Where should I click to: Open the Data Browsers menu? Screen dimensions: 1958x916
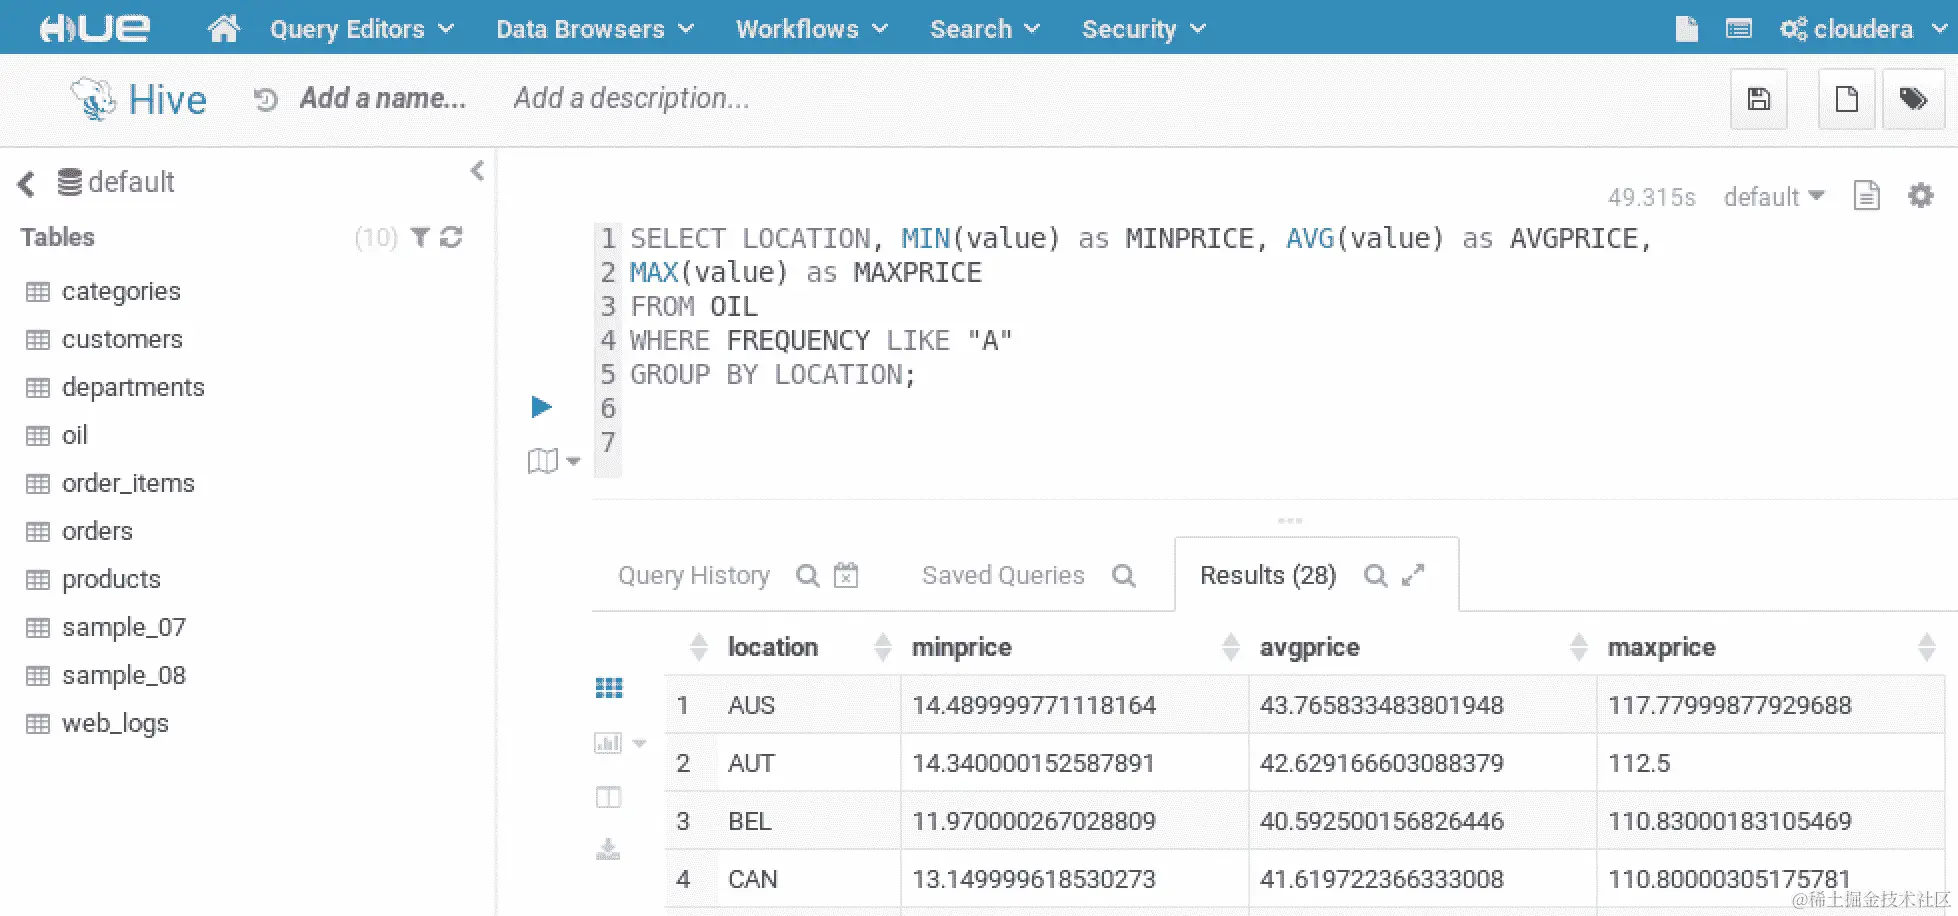[595, 29]
